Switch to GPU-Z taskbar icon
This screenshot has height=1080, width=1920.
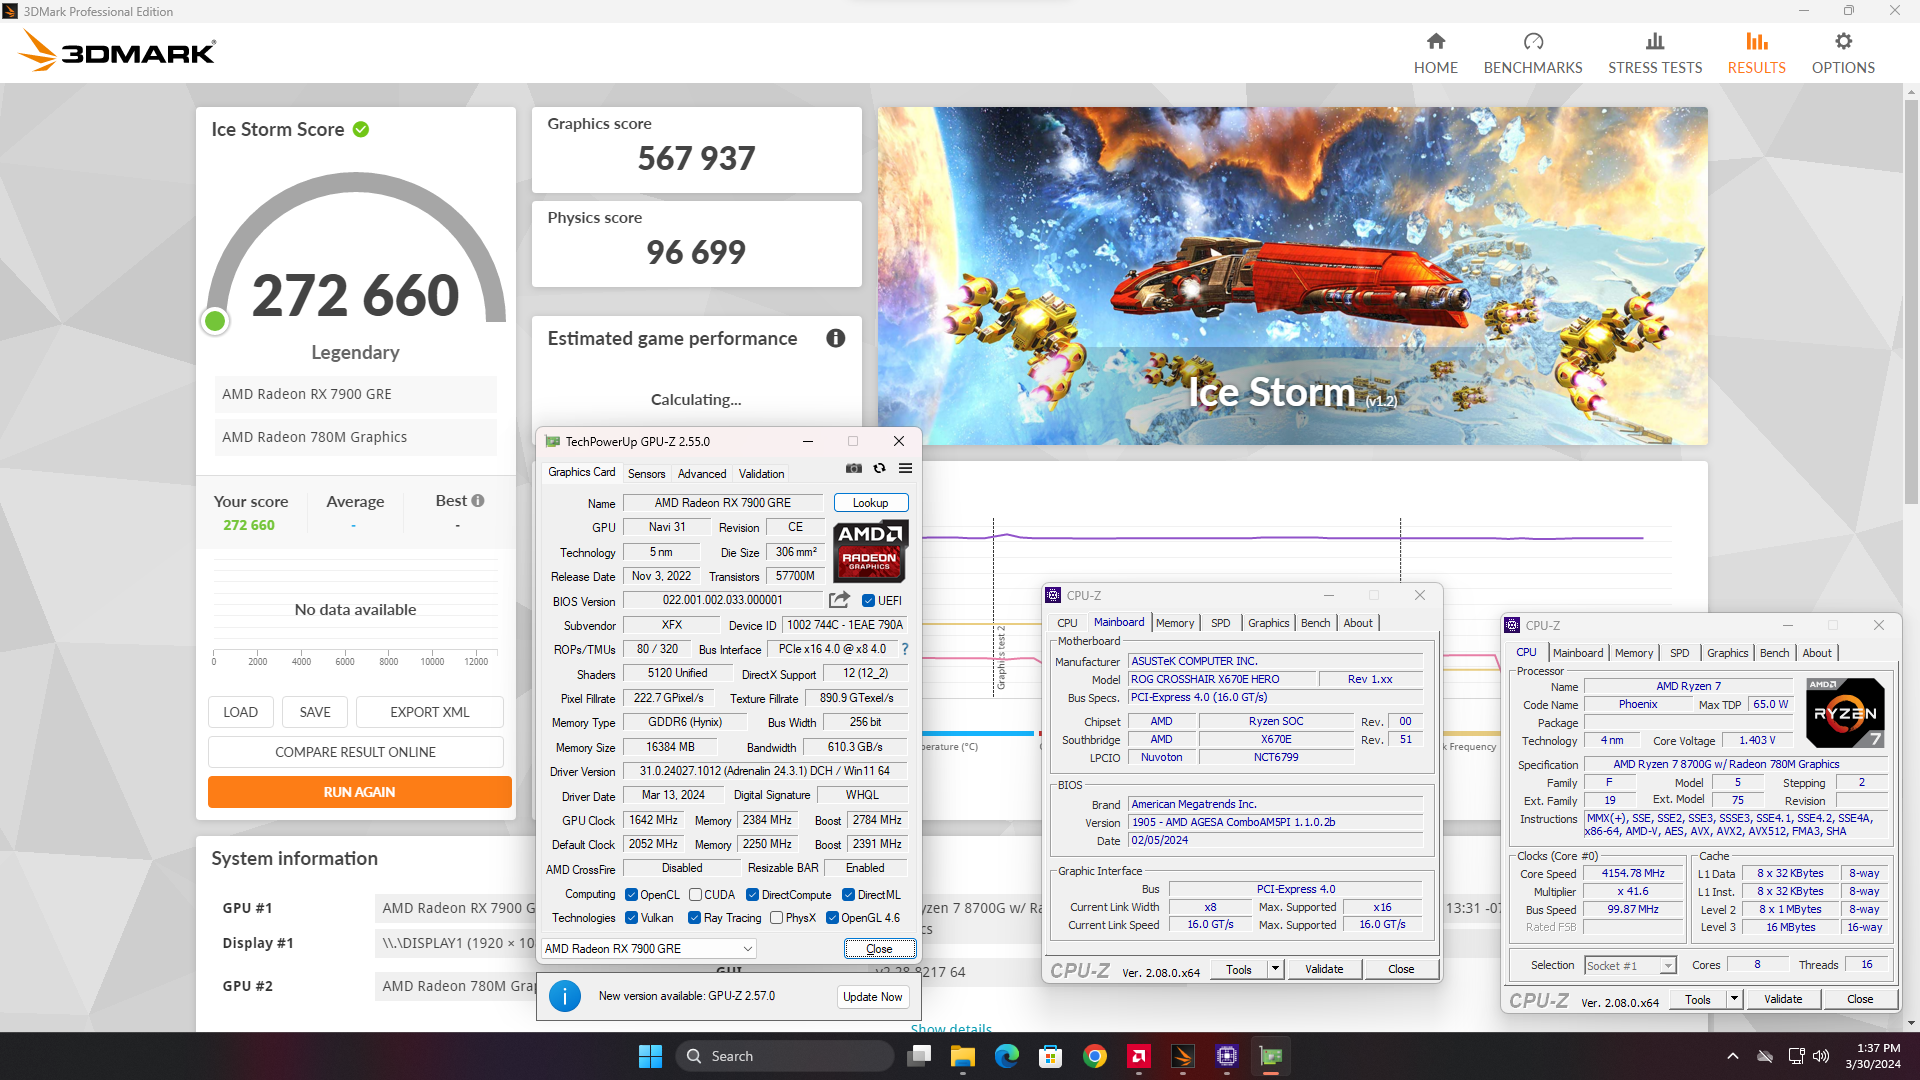pos(1270,1056)
